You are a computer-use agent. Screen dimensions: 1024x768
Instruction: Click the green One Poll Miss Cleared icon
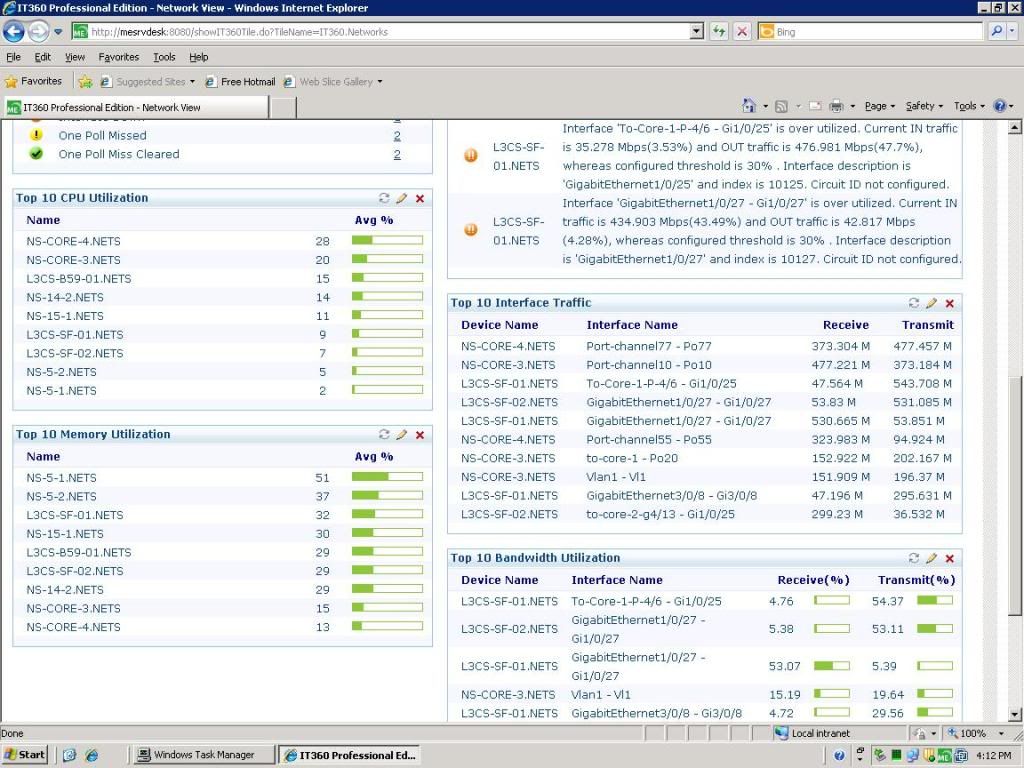click(36, 153)
